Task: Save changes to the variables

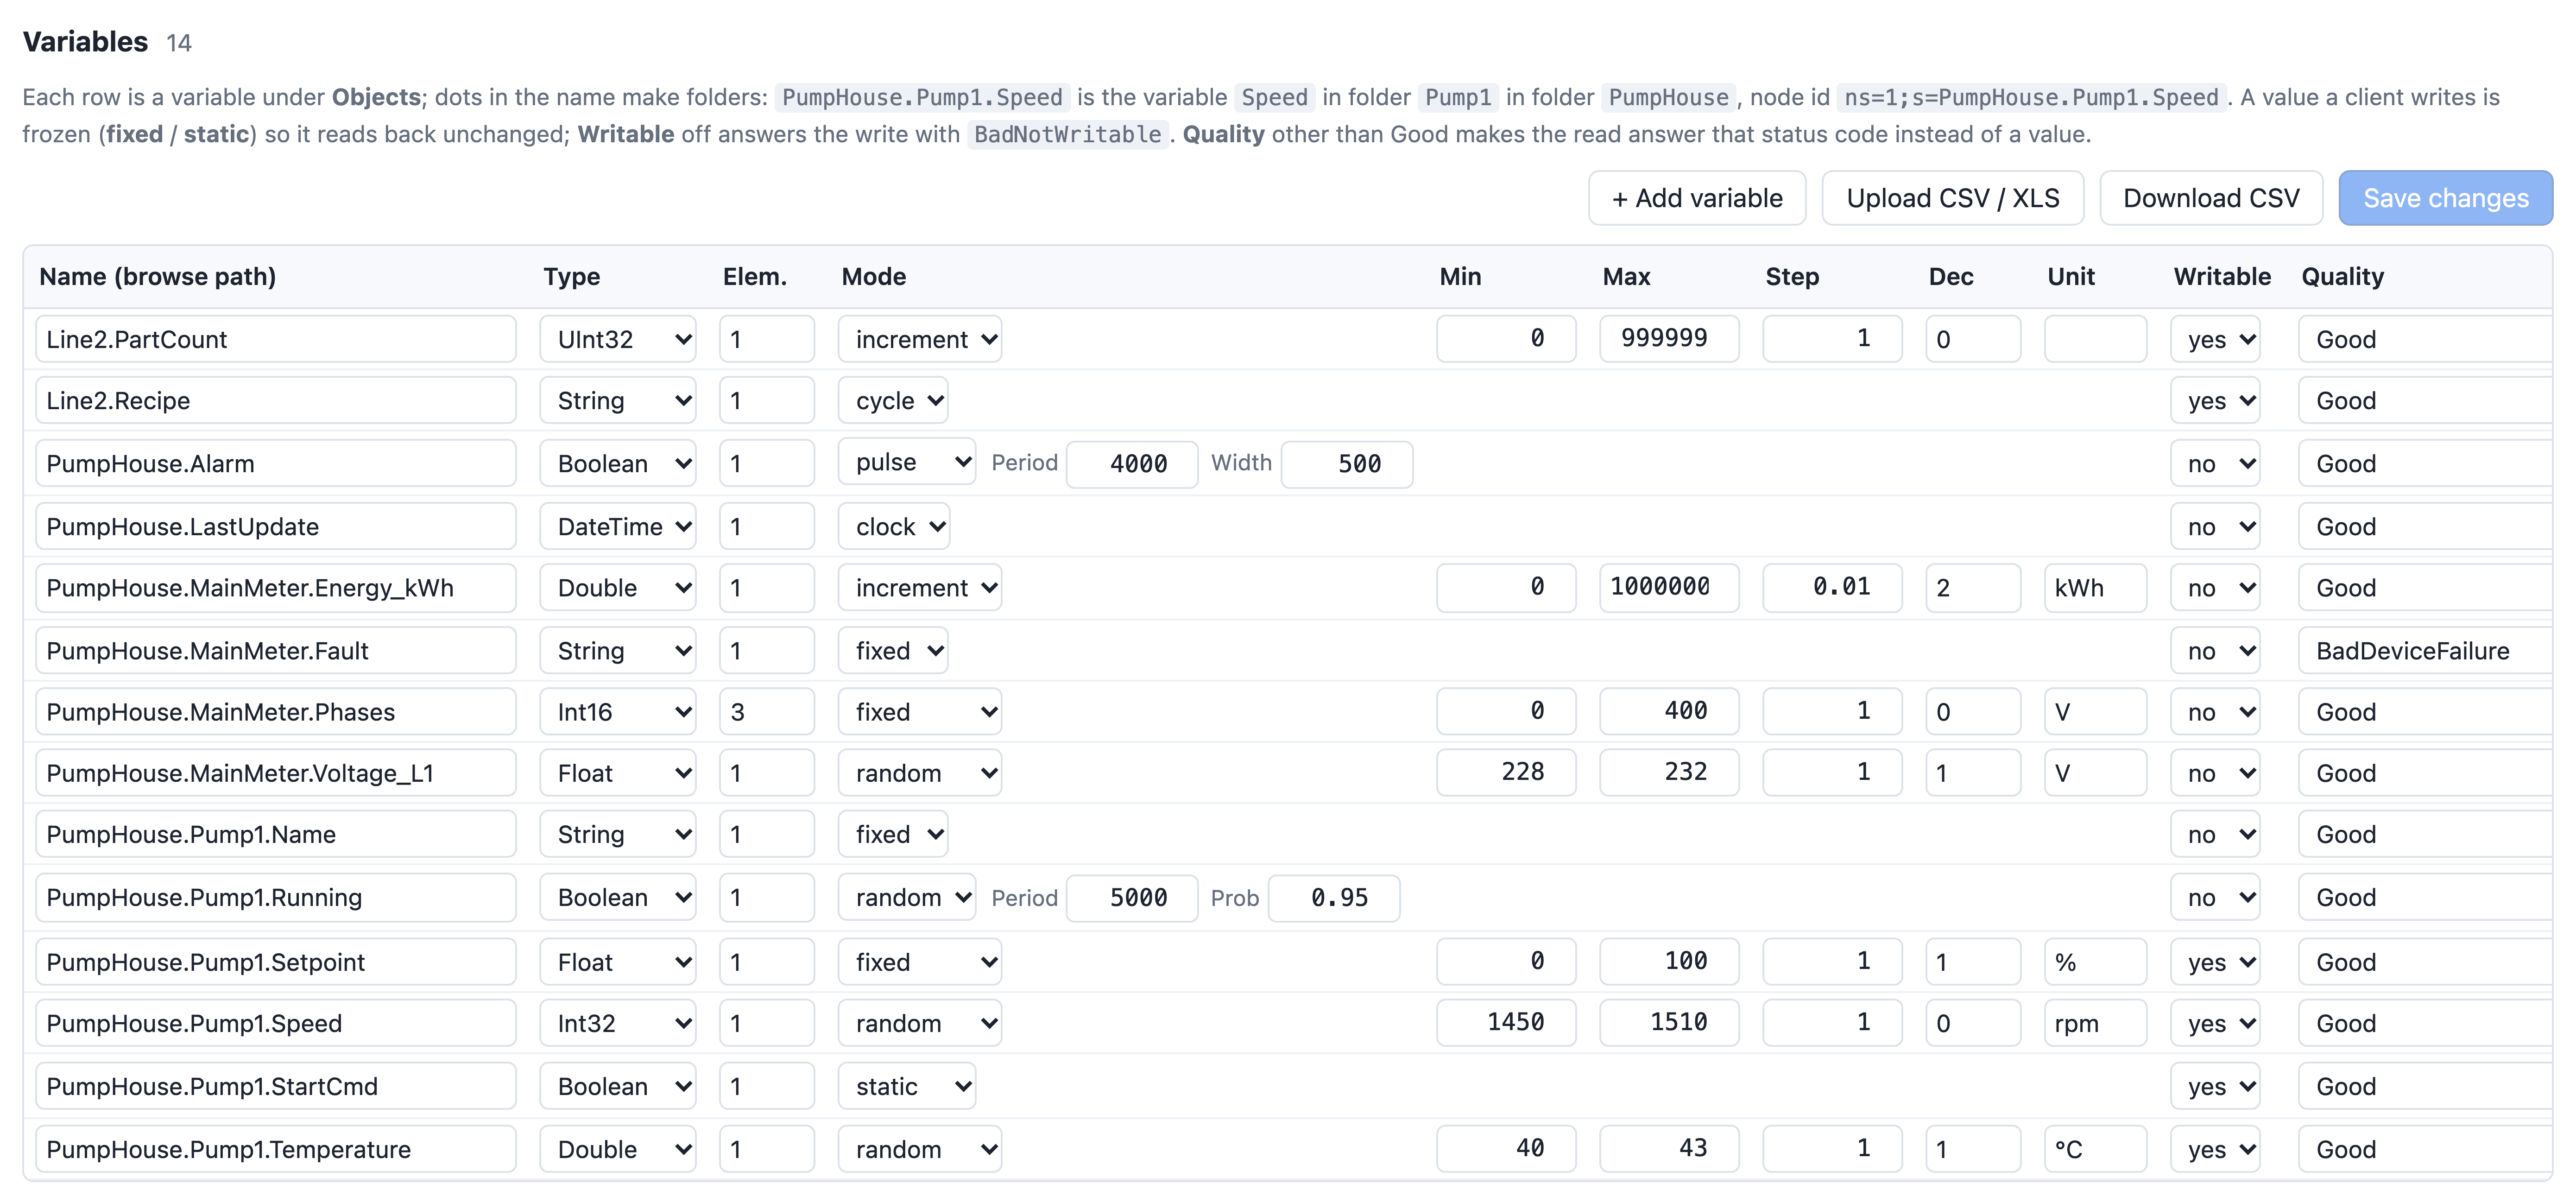Action: tap(2445, 198)
